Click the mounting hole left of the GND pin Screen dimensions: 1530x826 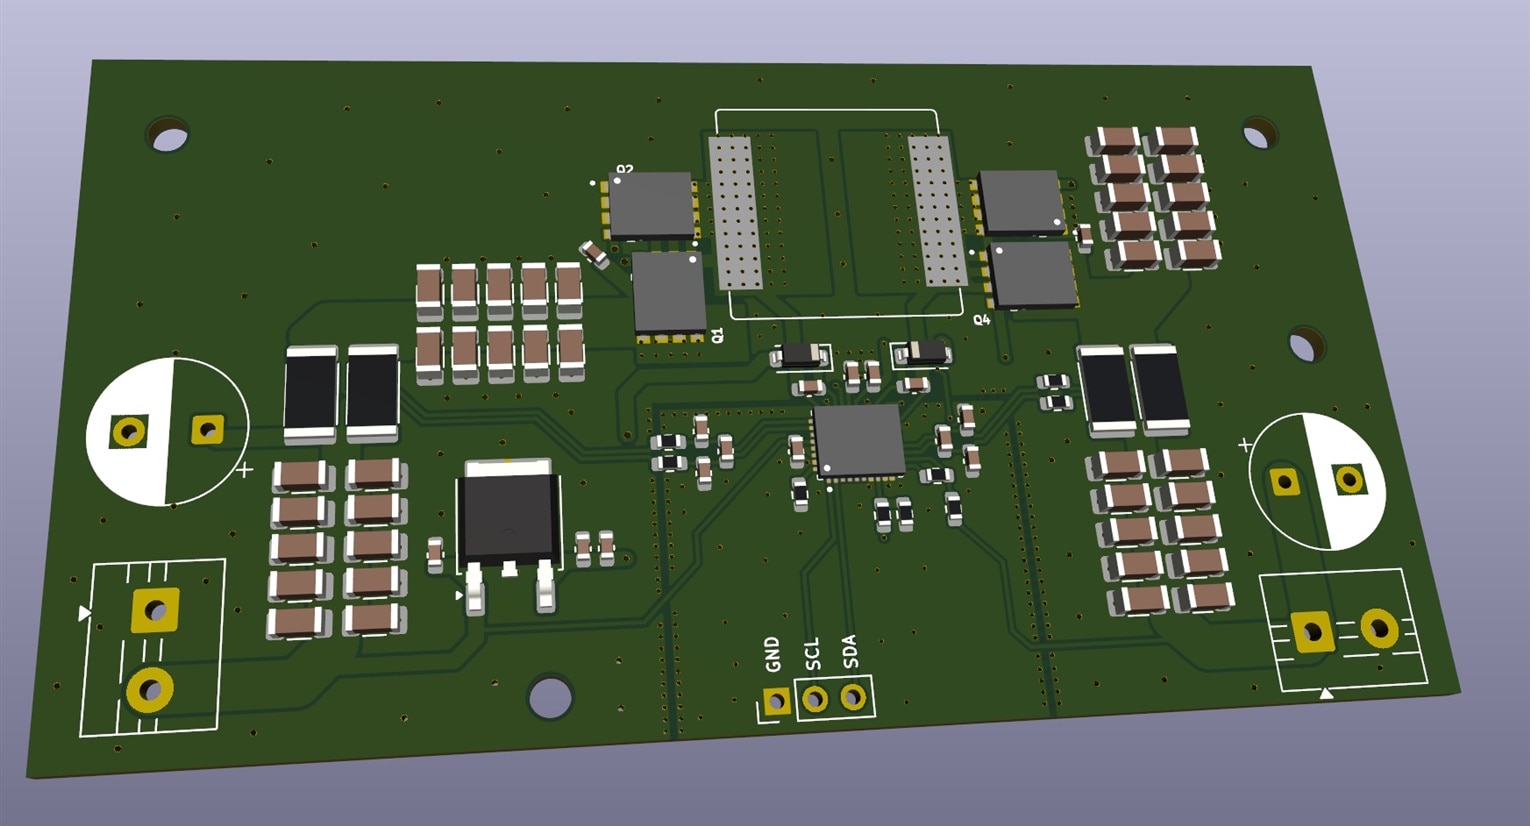(550, 698)
